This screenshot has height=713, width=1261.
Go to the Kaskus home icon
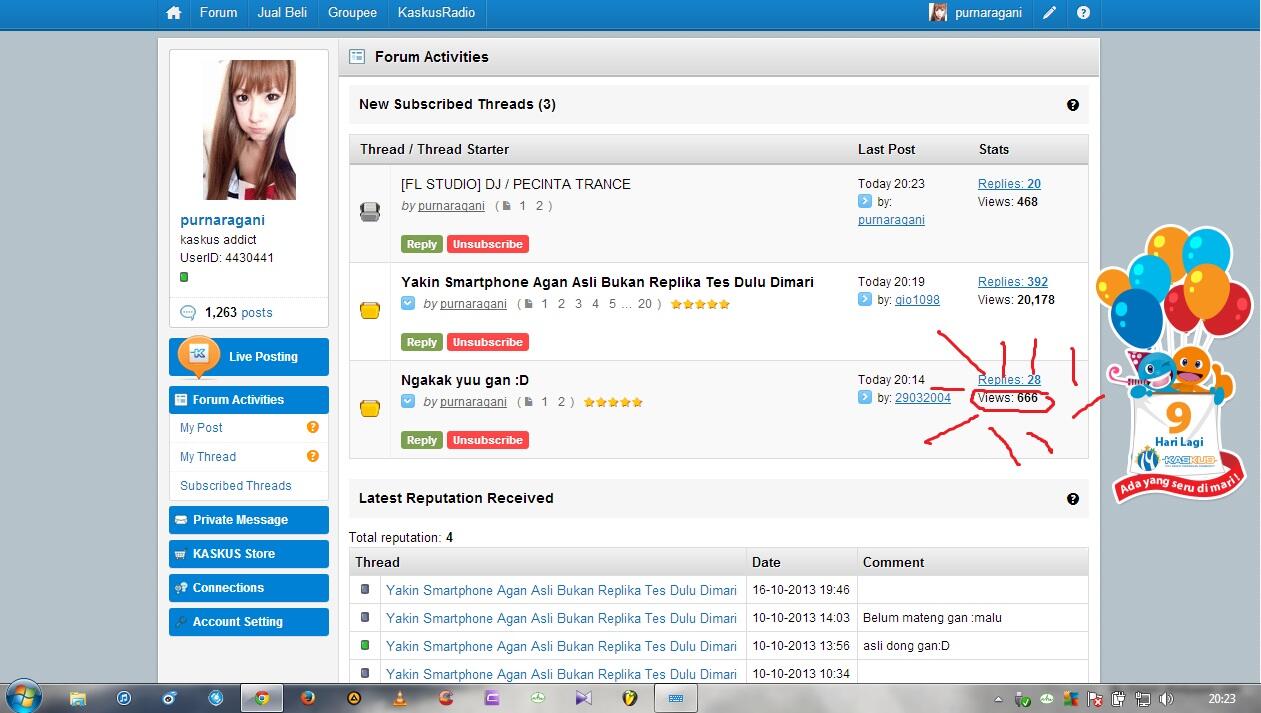(x=174, y=13)
